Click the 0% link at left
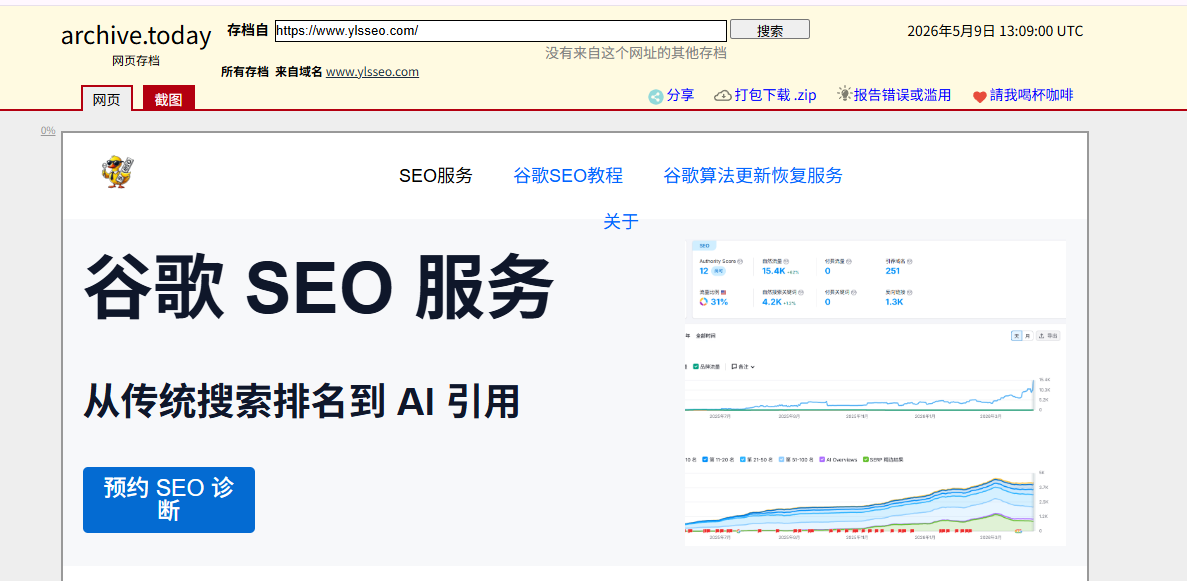The height and width of the screenshot is (581, 1187). point(48,130)
